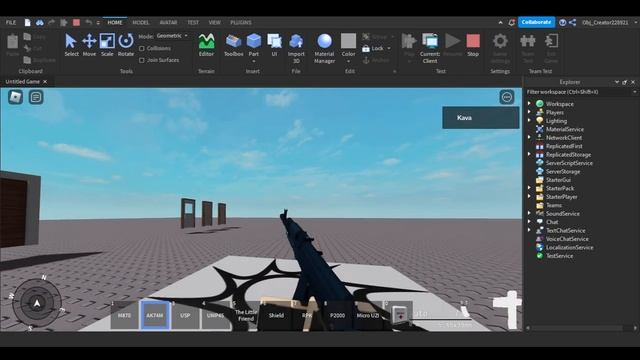Select the M870 hotbar slot
The image size is (640, 360).
124,315
